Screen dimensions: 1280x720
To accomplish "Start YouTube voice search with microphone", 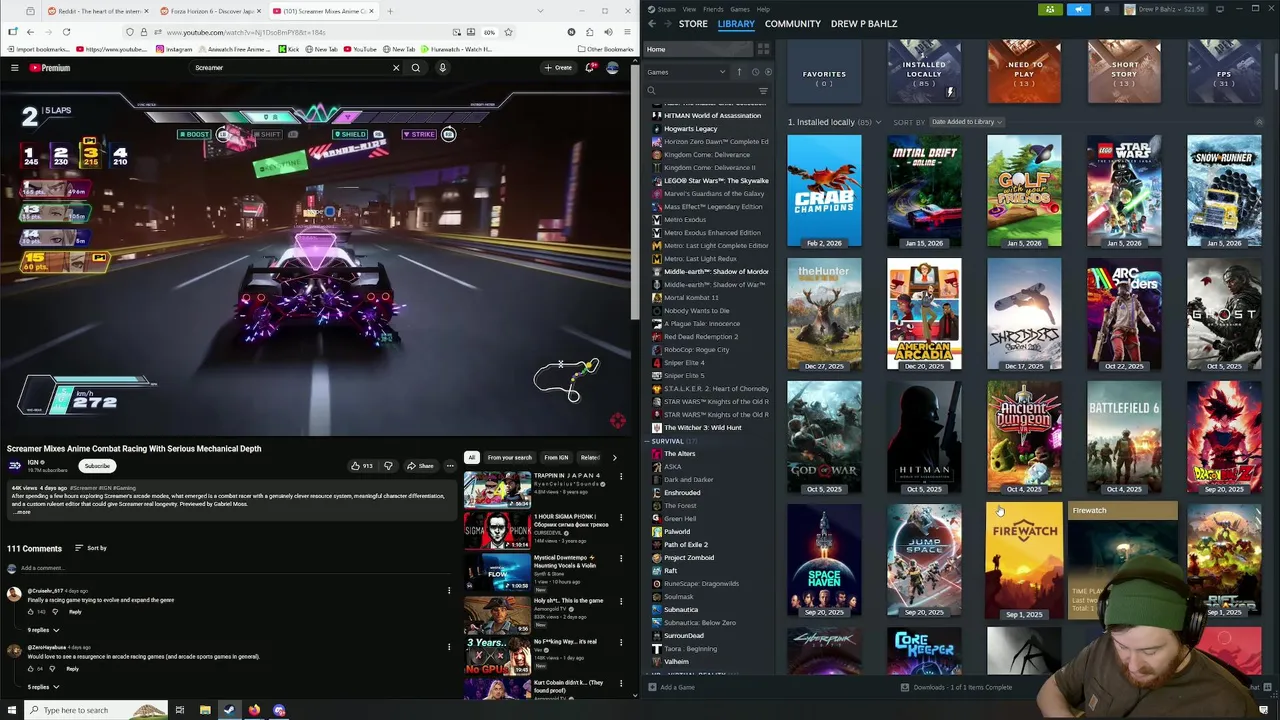I will click(442, 68).
